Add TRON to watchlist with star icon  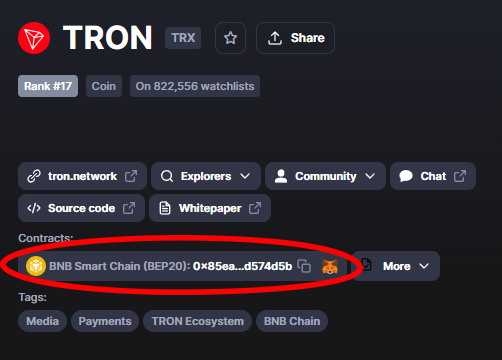coord(230,38)
